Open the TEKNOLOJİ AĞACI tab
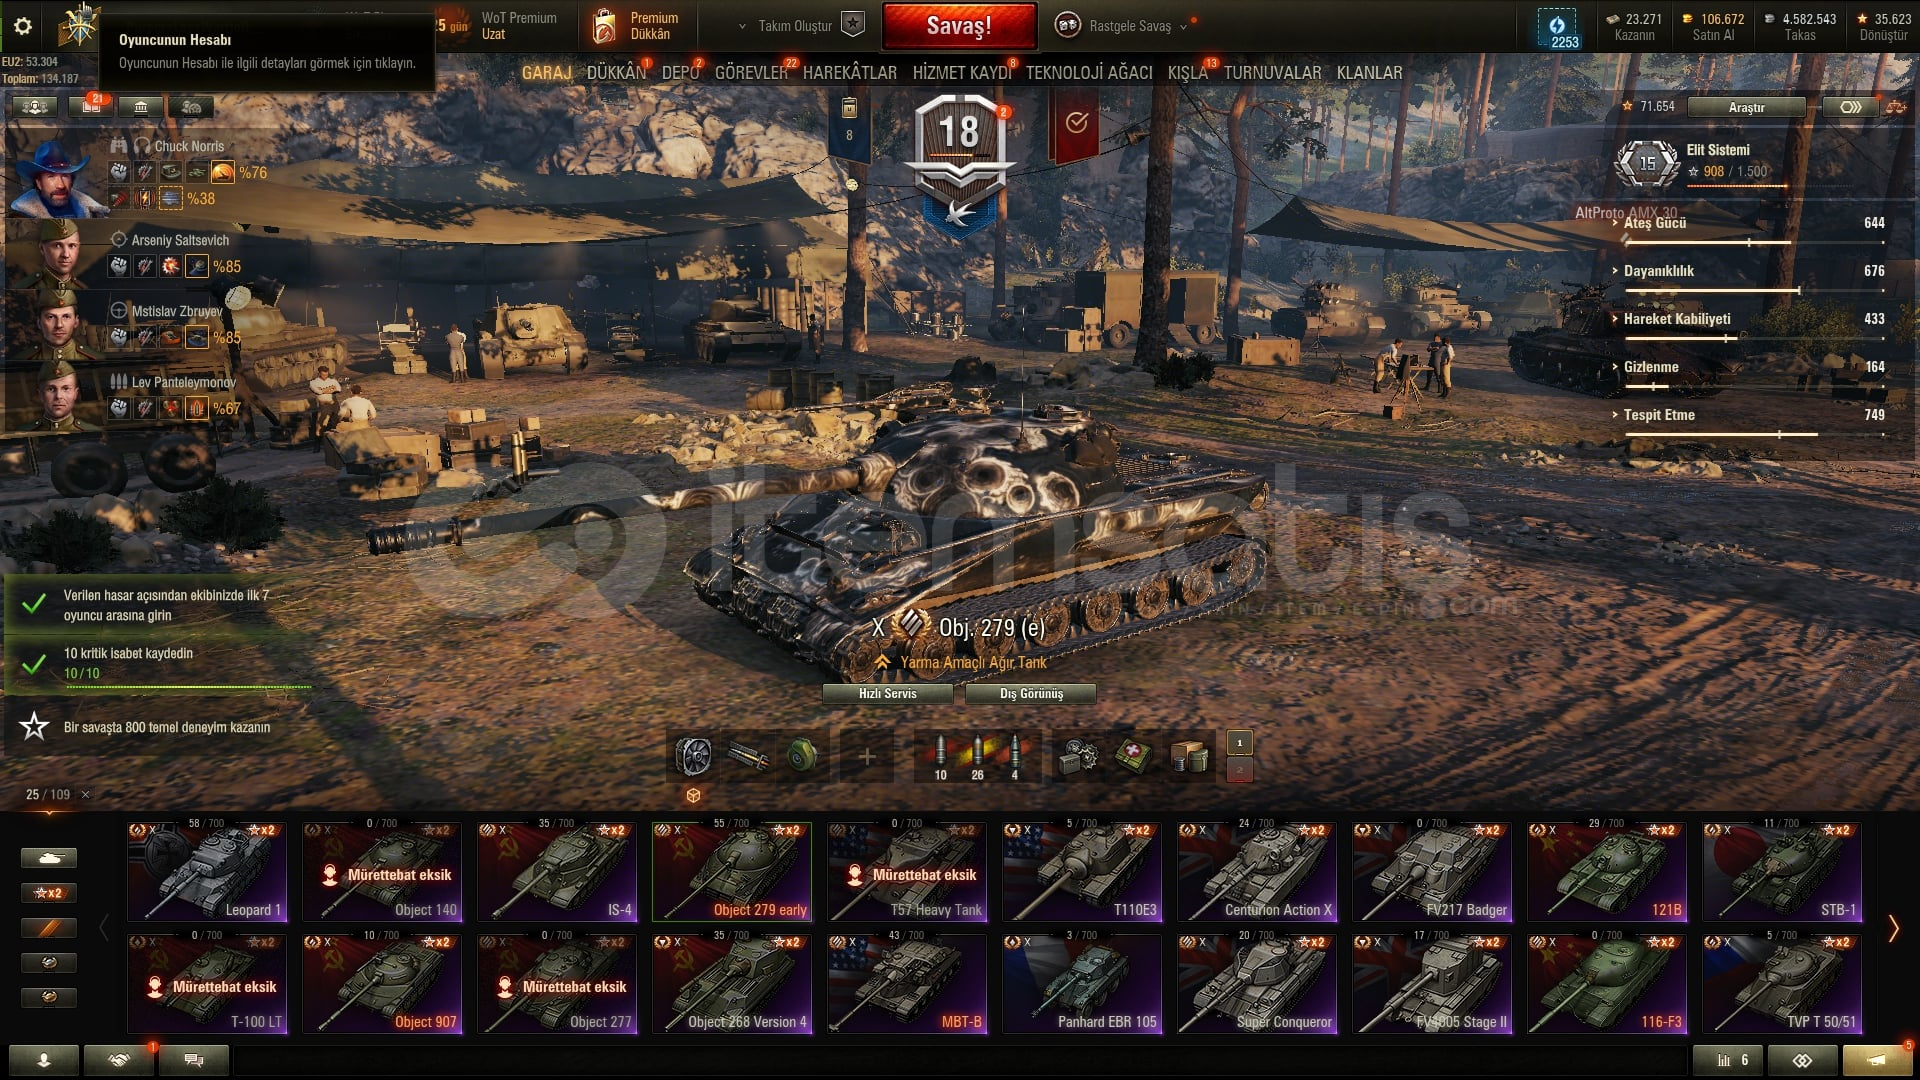 tap(1089, 73)
